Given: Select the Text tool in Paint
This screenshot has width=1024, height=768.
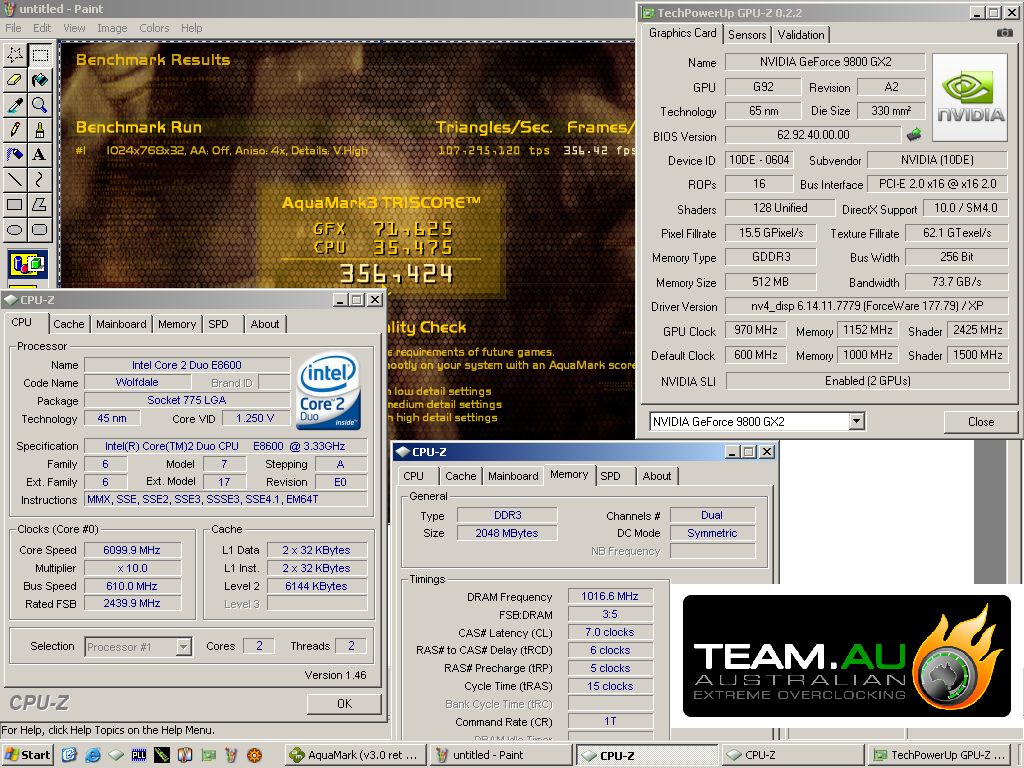Looking at the screenshot, I should [x=40, y=154].
